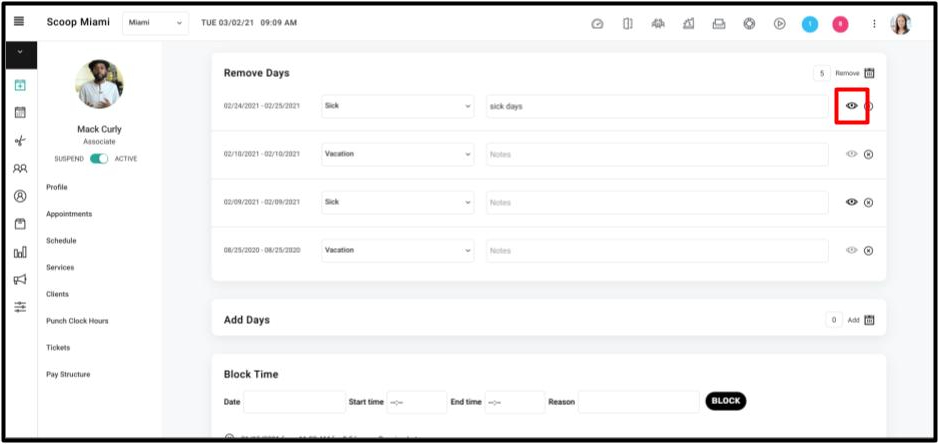Screen dimensions: 938x444
Task: Click the notes field containing 'sick days'
Action: [x=657, y=106]
